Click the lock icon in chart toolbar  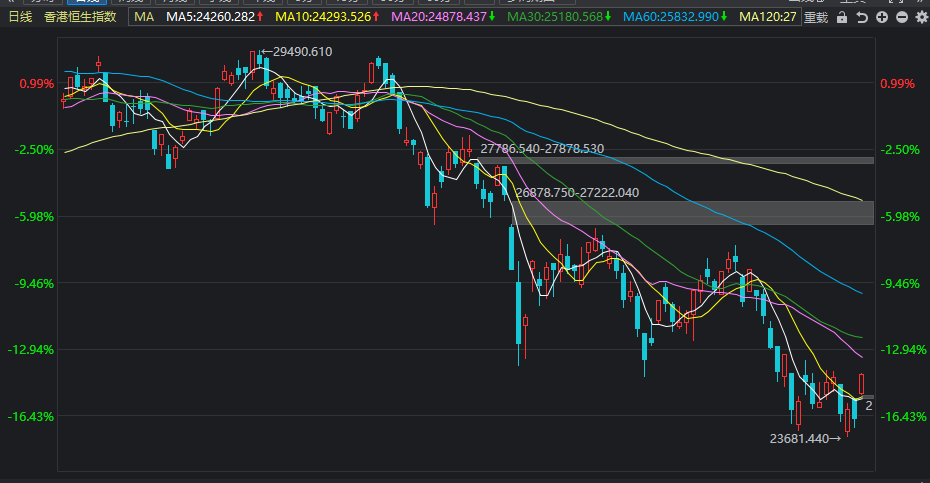click(x=842, y=17)
